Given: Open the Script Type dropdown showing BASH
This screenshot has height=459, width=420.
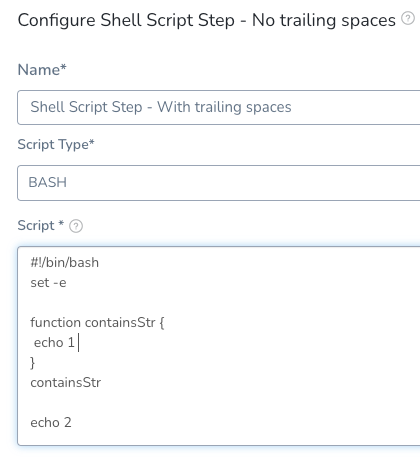Looking at the screenshot, I should tap(219, 183).
